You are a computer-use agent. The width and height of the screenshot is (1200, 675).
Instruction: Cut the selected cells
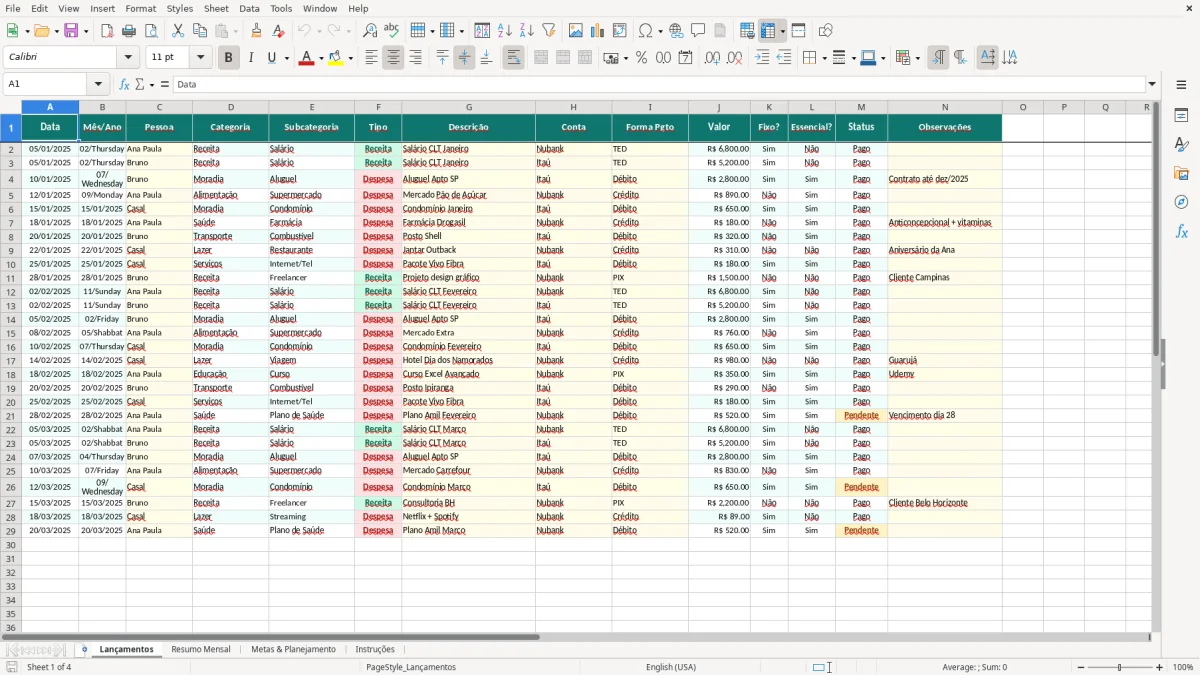point(178,31)
